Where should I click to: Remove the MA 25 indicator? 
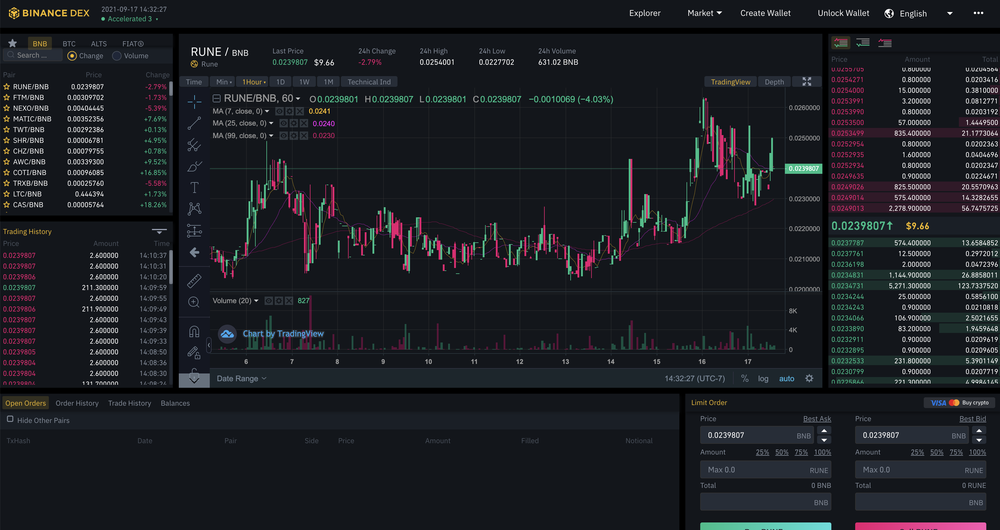[x=304, y=123]
